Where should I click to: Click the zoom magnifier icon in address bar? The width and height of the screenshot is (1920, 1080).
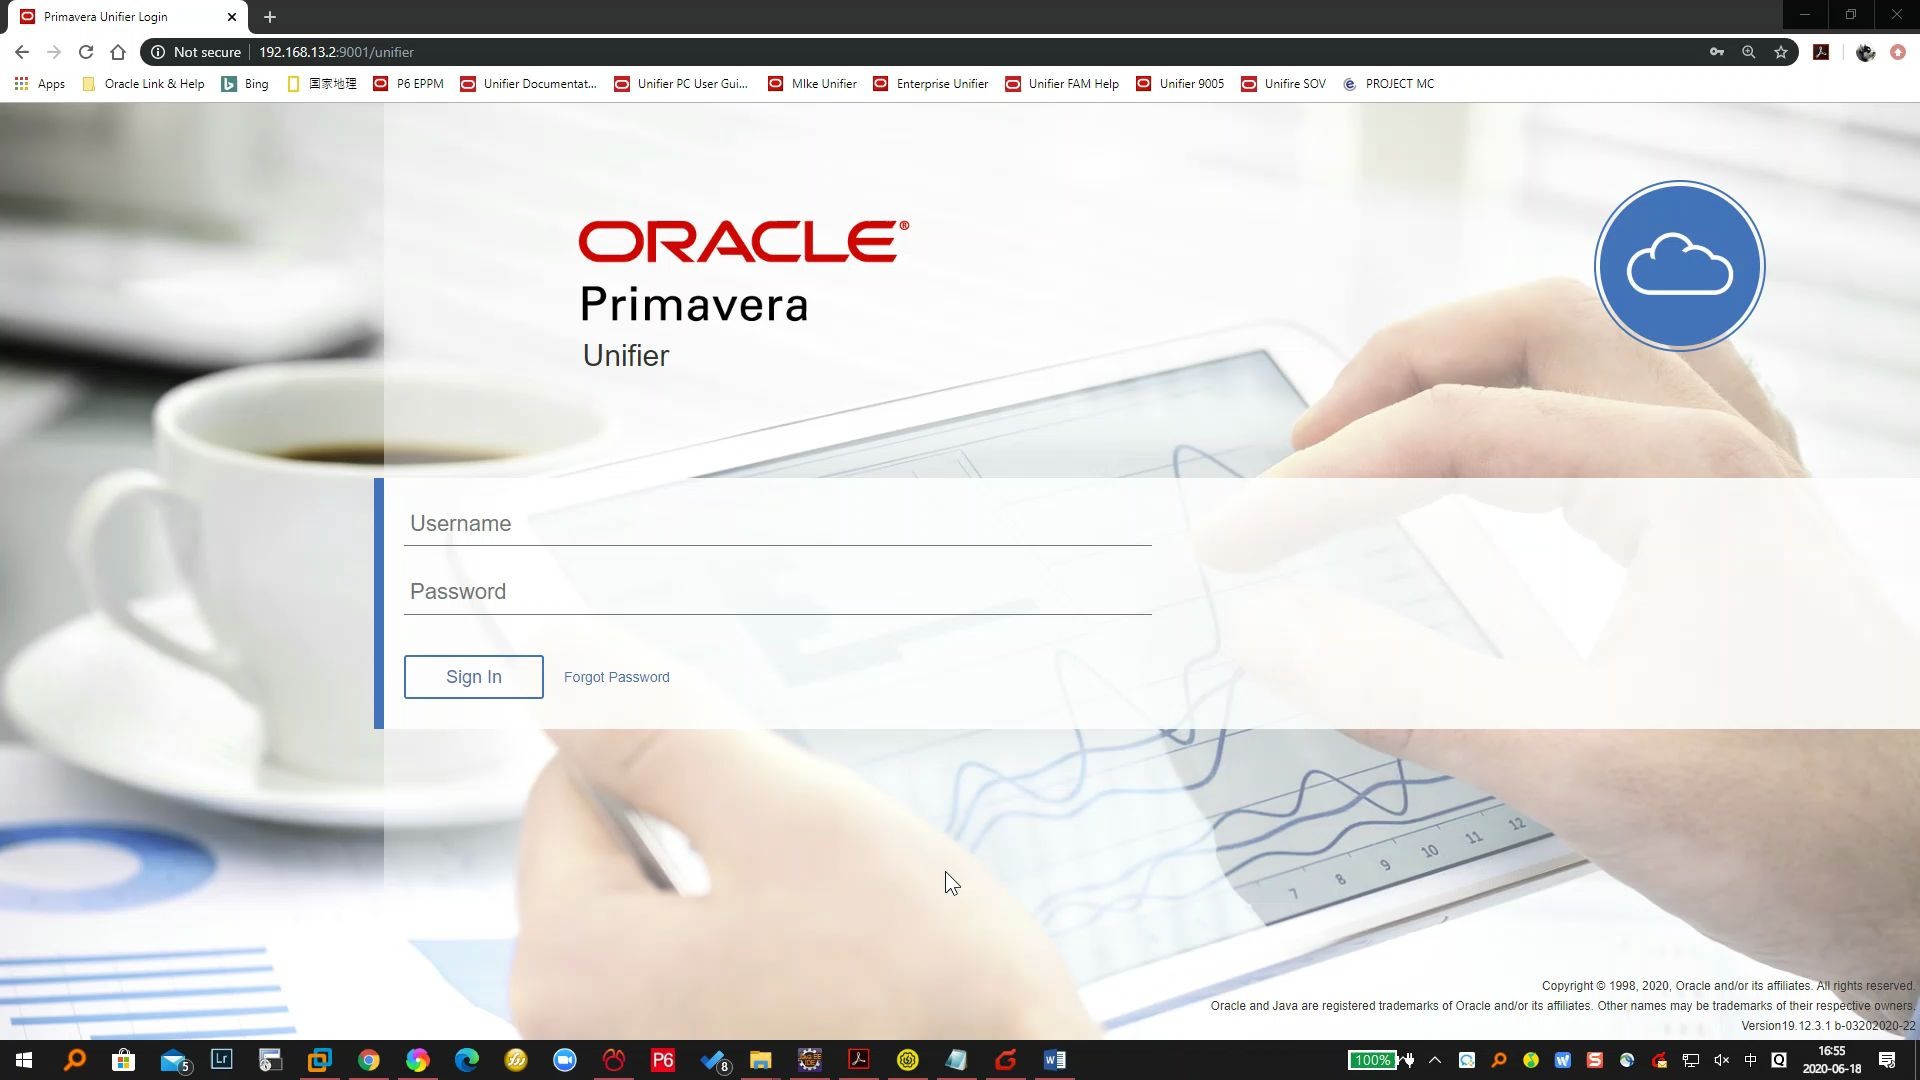[x=1749, y=52]
